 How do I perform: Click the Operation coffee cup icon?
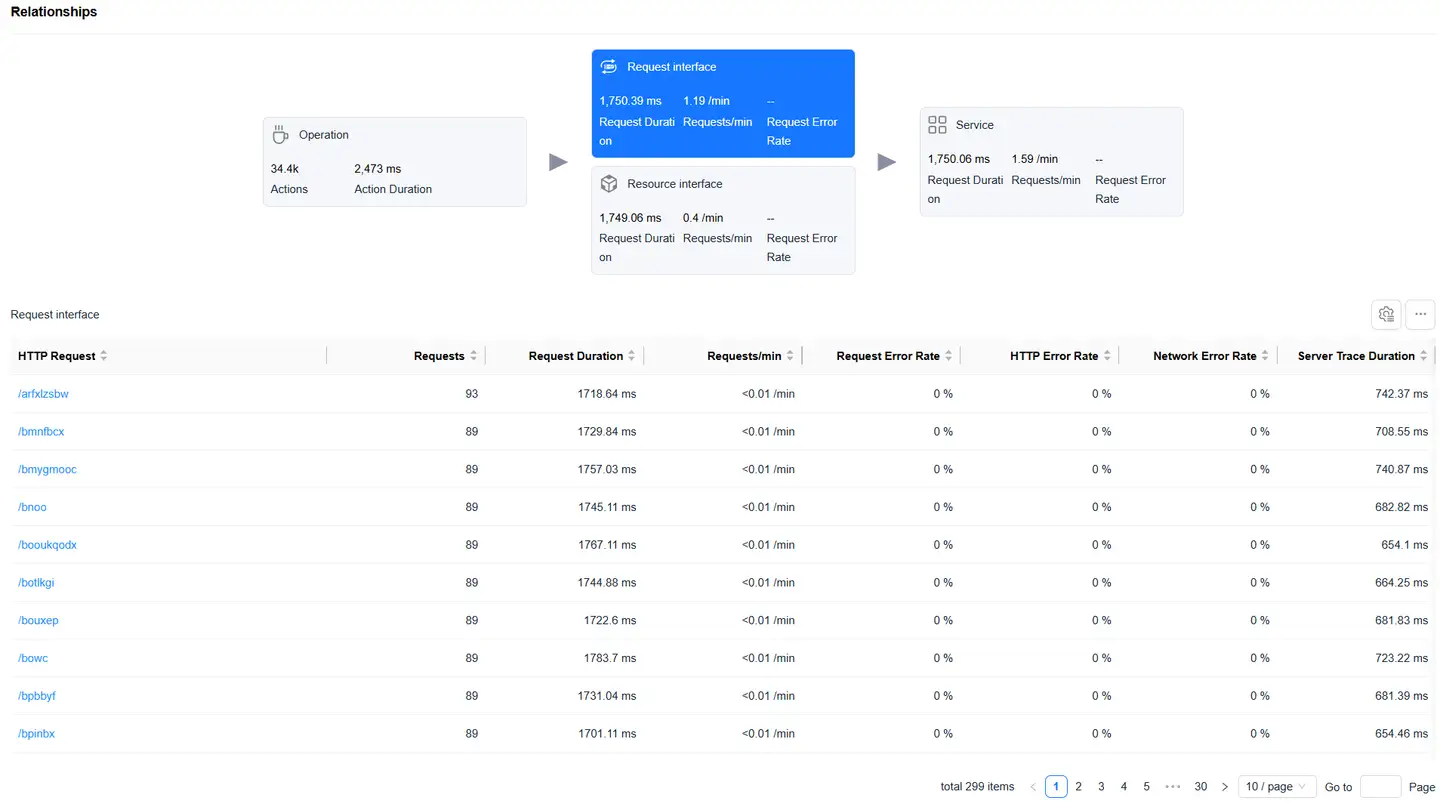pyautogui.click(x=281, y=135)
